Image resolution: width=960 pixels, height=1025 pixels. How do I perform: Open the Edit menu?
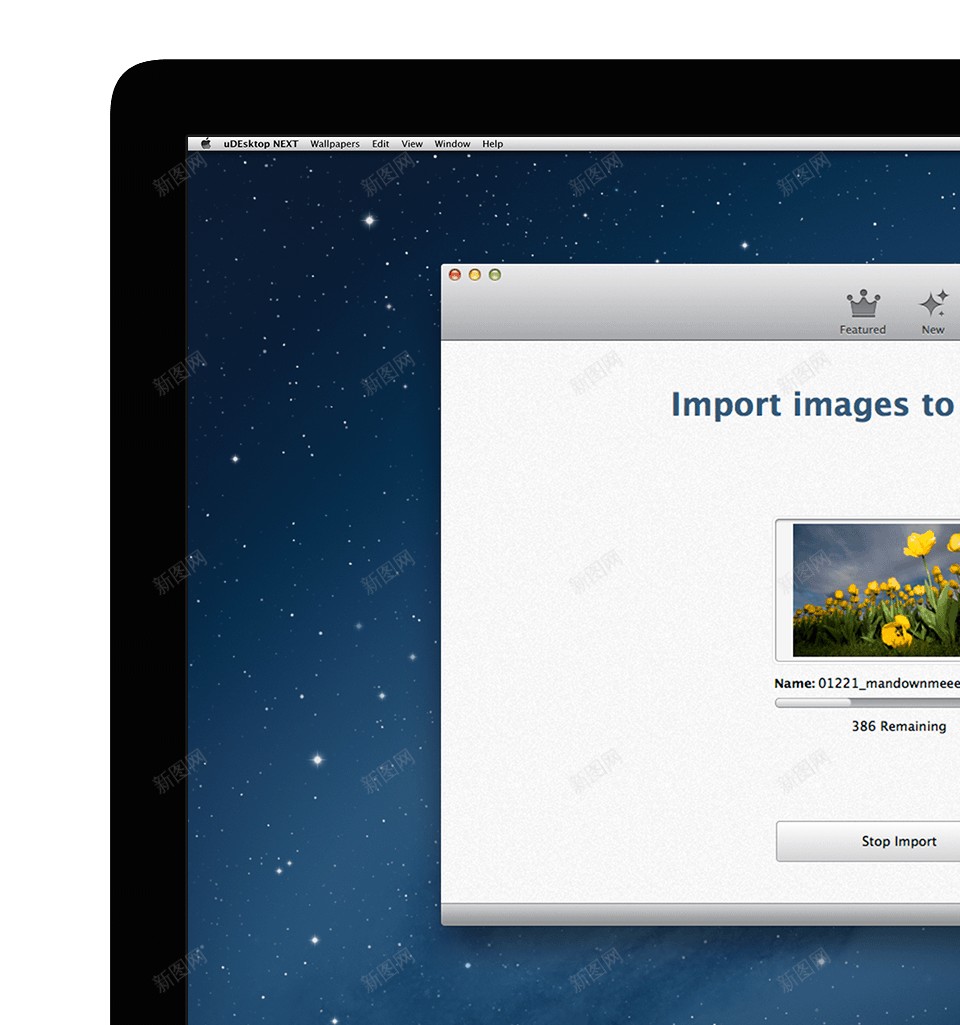click(380, 144)
